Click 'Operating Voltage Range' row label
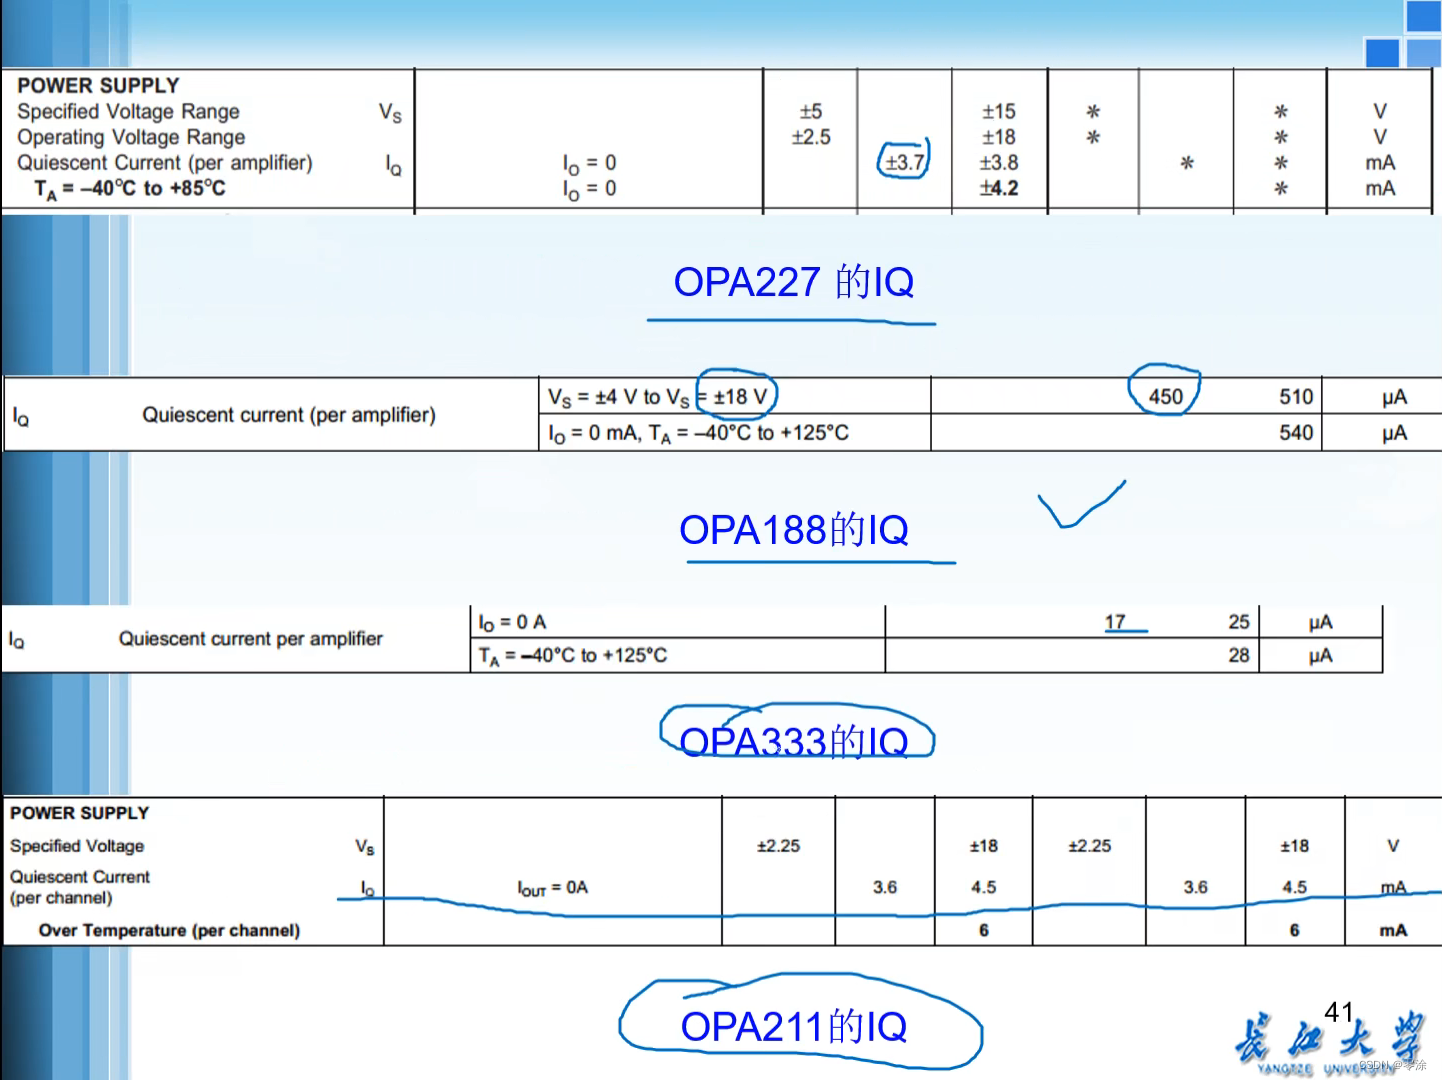The width and height of the screenshot is (1442, 1080). point(131,137)
